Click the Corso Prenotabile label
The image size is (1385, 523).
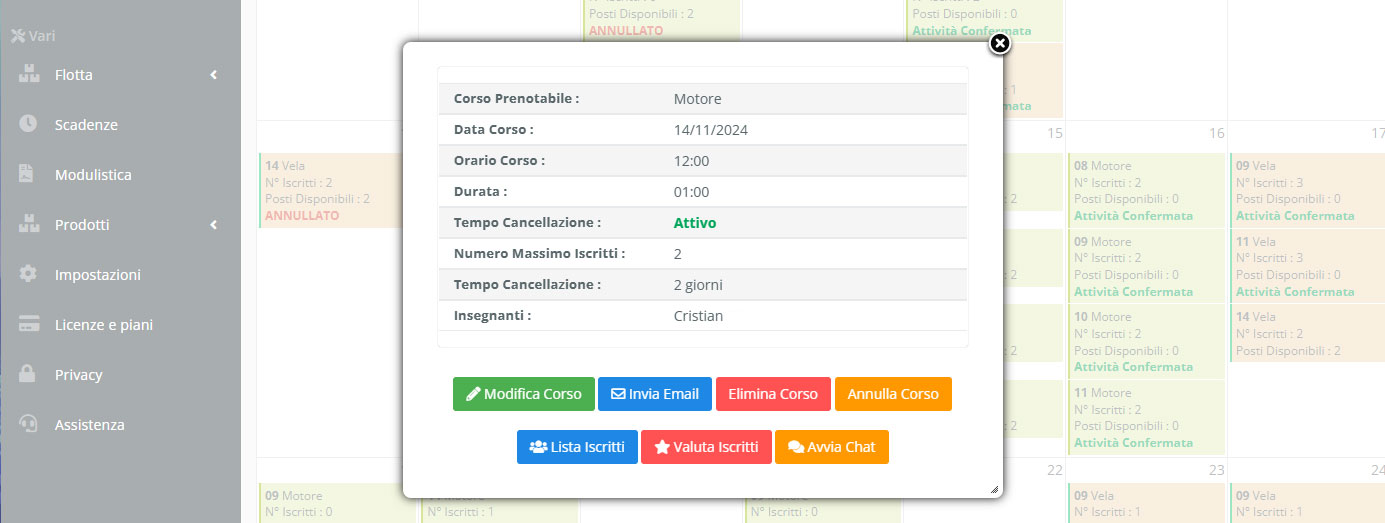[516, 99]
